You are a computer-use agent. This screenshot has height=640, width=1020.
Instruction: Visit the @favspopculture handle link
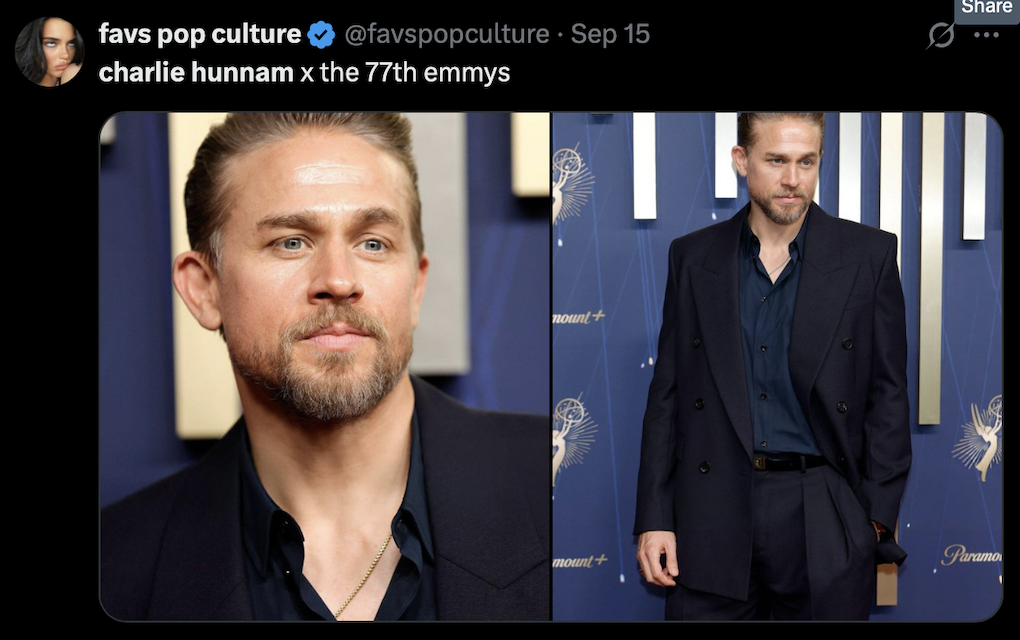[447, 34]
